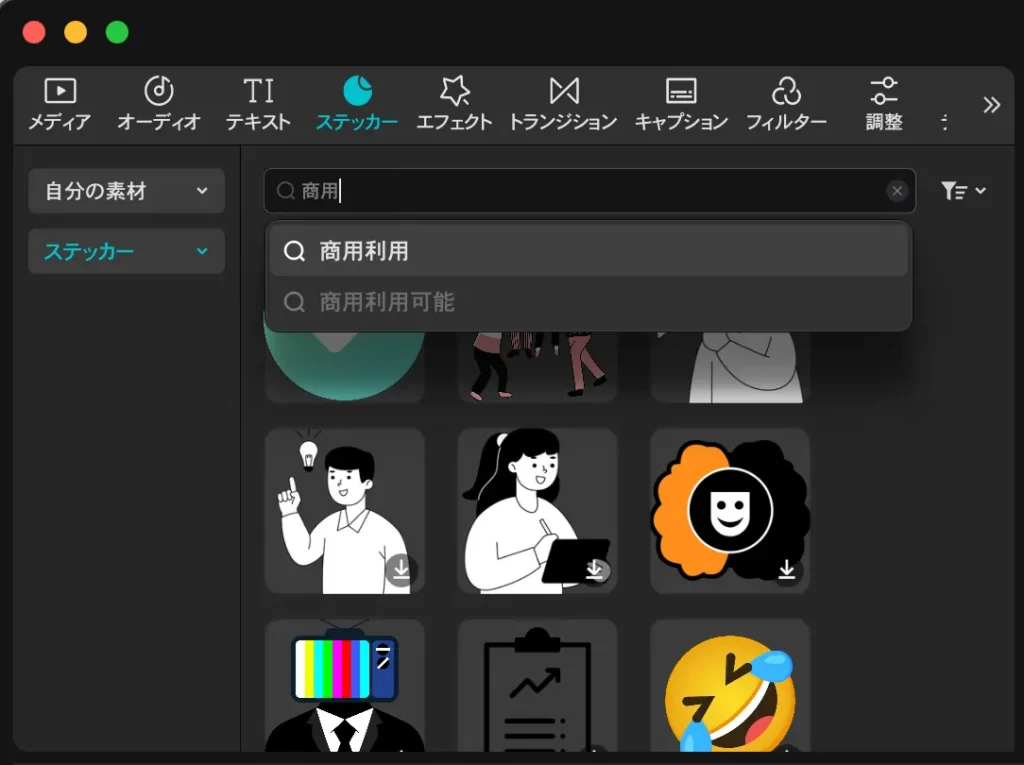Open the 調整 adjustment sliders icon
The image size is (1024, 765).
883,92
